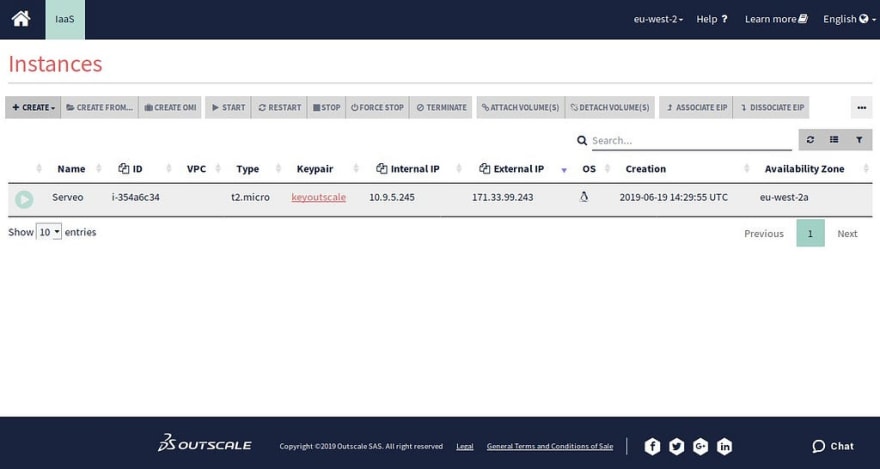Open the Show entries count dropdown
The width and height of the screenshot is (880, 469).
tap(49, 232)
